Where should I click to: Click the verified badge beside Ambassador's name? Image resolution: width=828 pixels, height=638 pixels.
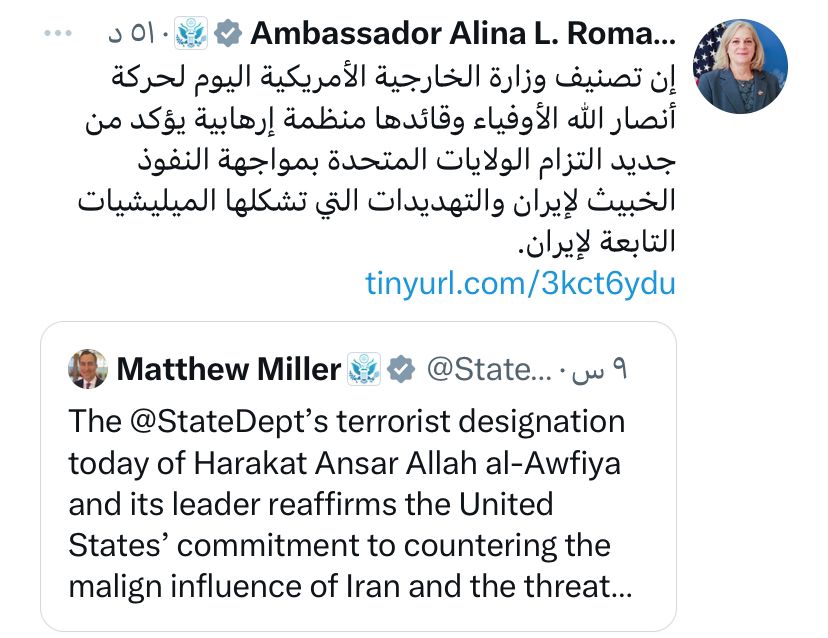(229, 34)
